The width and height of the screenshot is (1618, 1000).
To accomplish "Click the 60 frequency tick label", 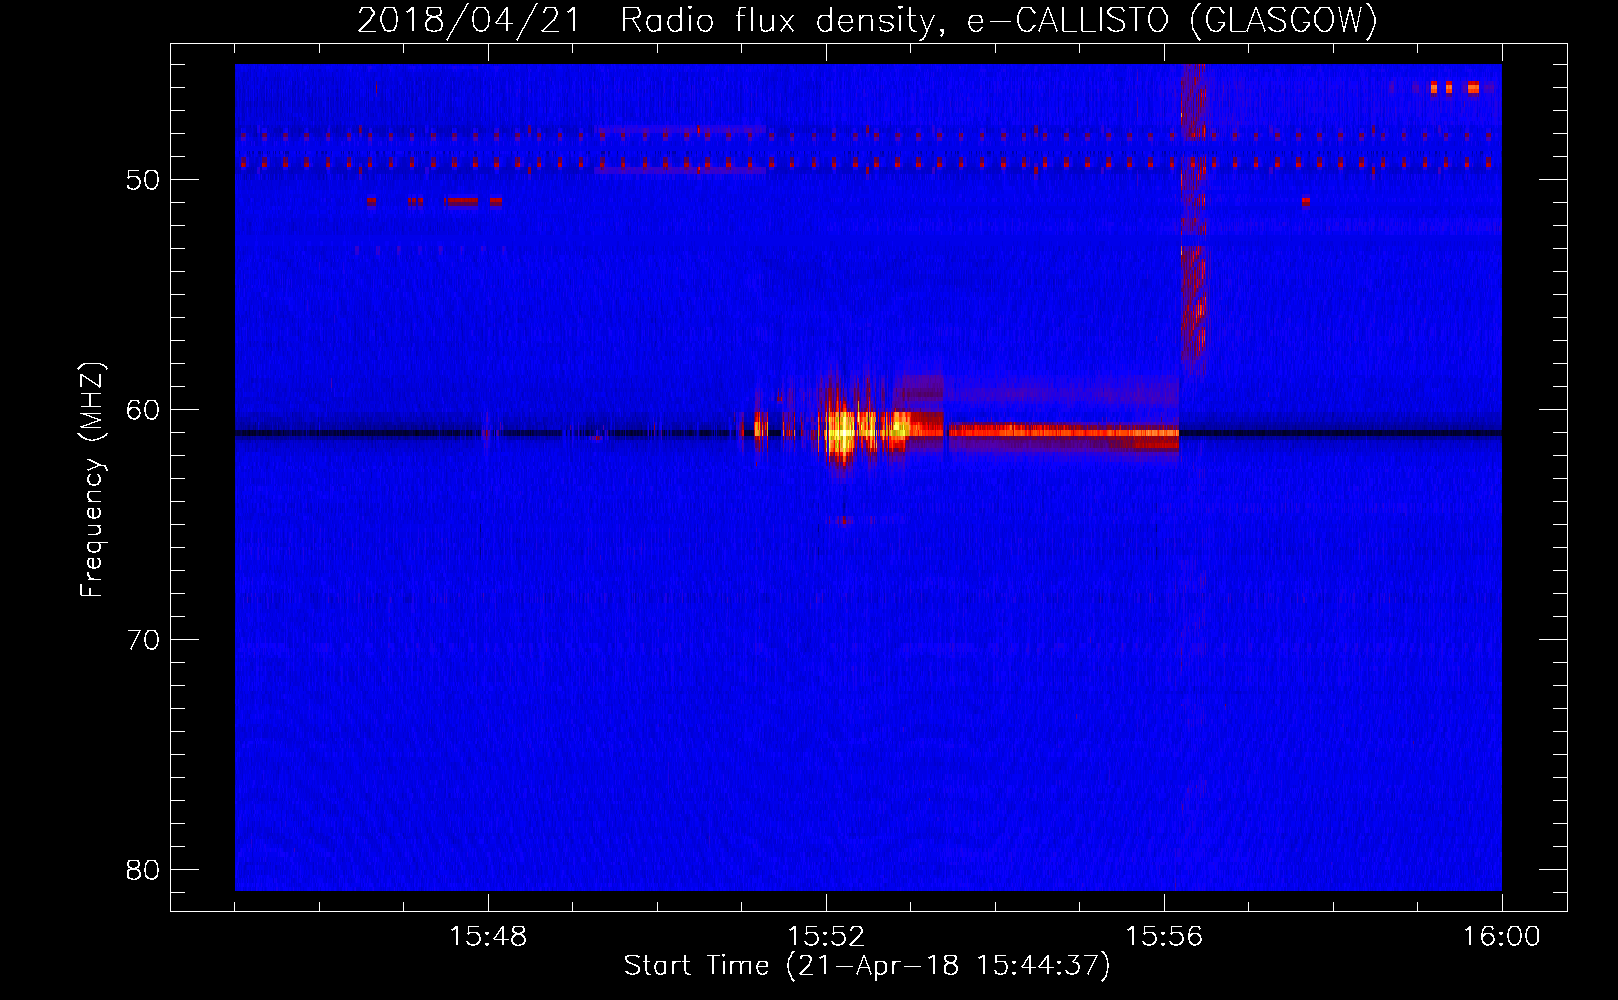I will pyautogui.click(x=143, y=410).
